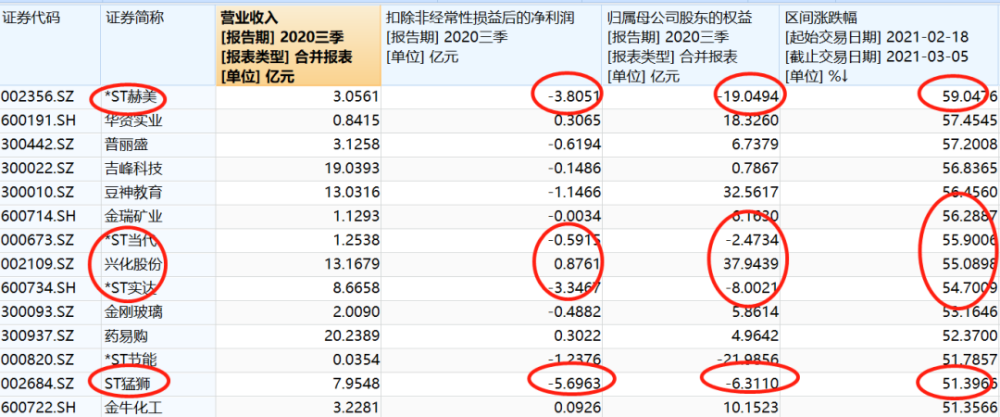Select stock code 000673.SZ
The image size is (1000, 417).
(38, 241)
